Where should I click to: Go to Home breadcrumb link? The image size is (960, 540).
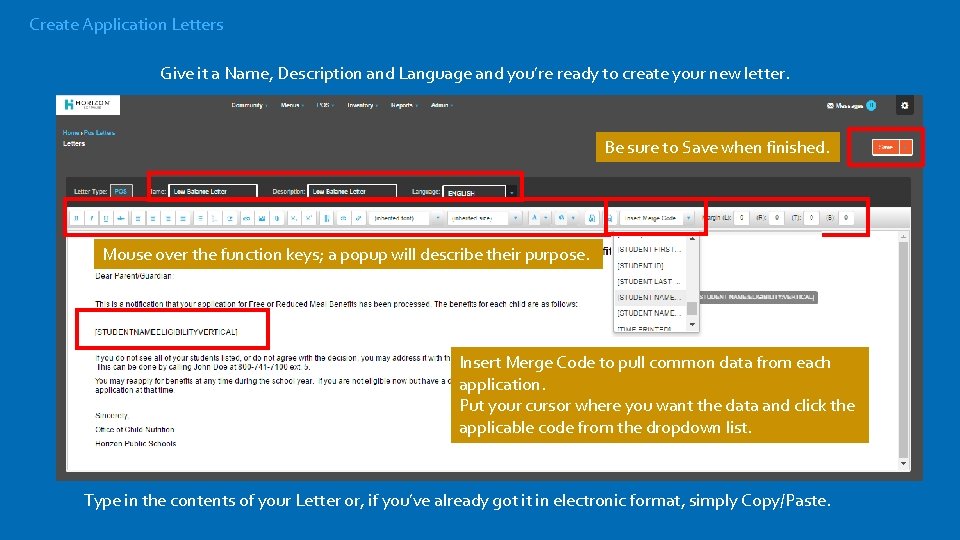(70, 132)
